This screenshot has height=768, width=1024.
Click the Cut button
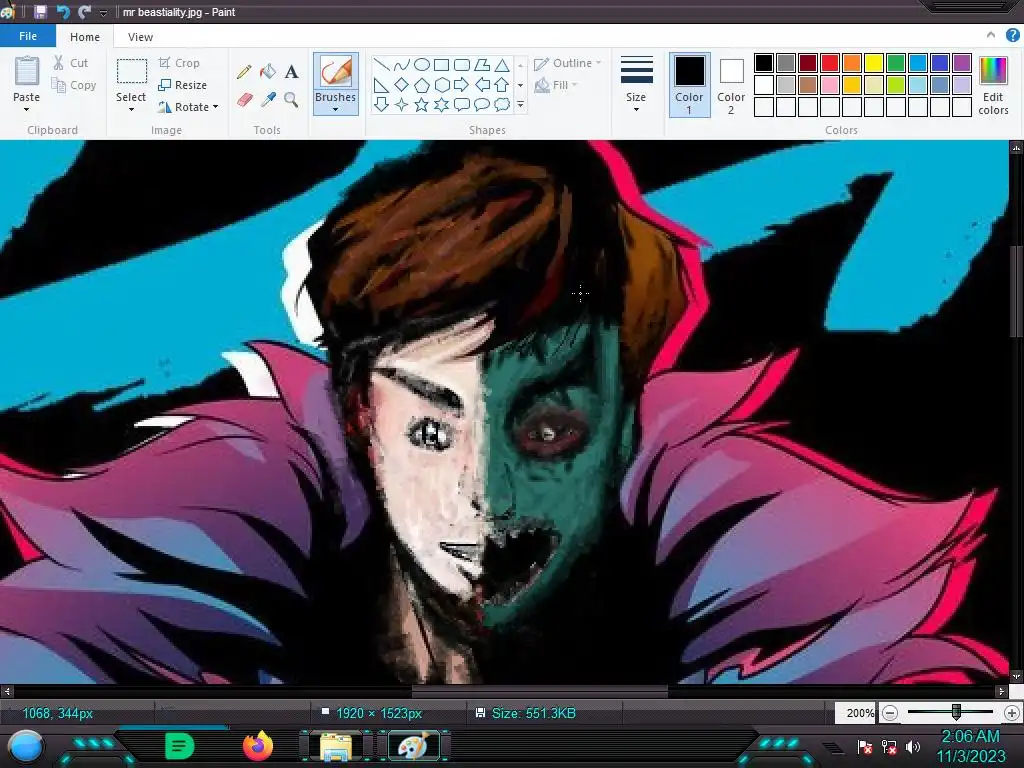point(71,63)
